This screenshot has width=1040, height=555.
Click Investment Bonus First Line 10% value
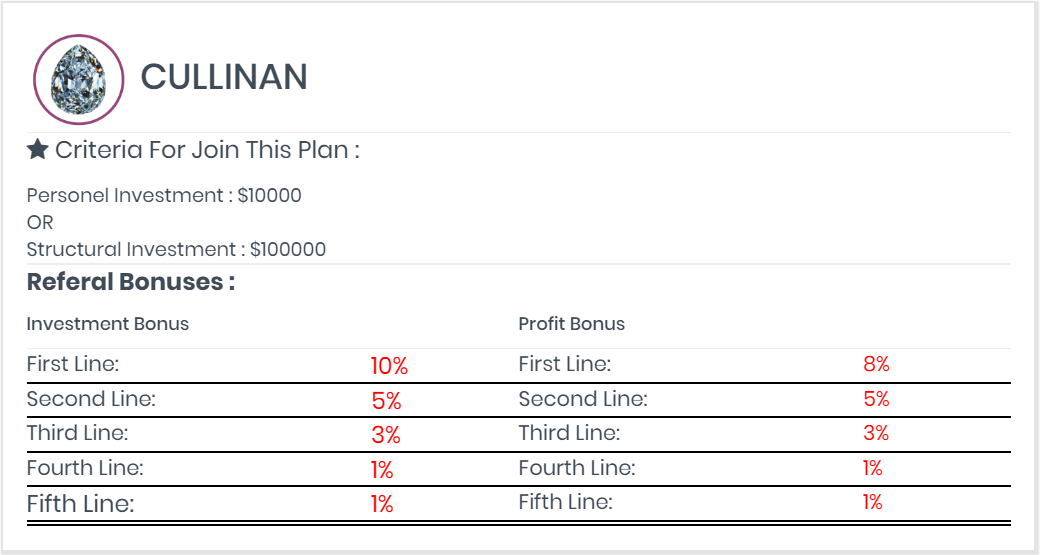click(x=389, y=366)
